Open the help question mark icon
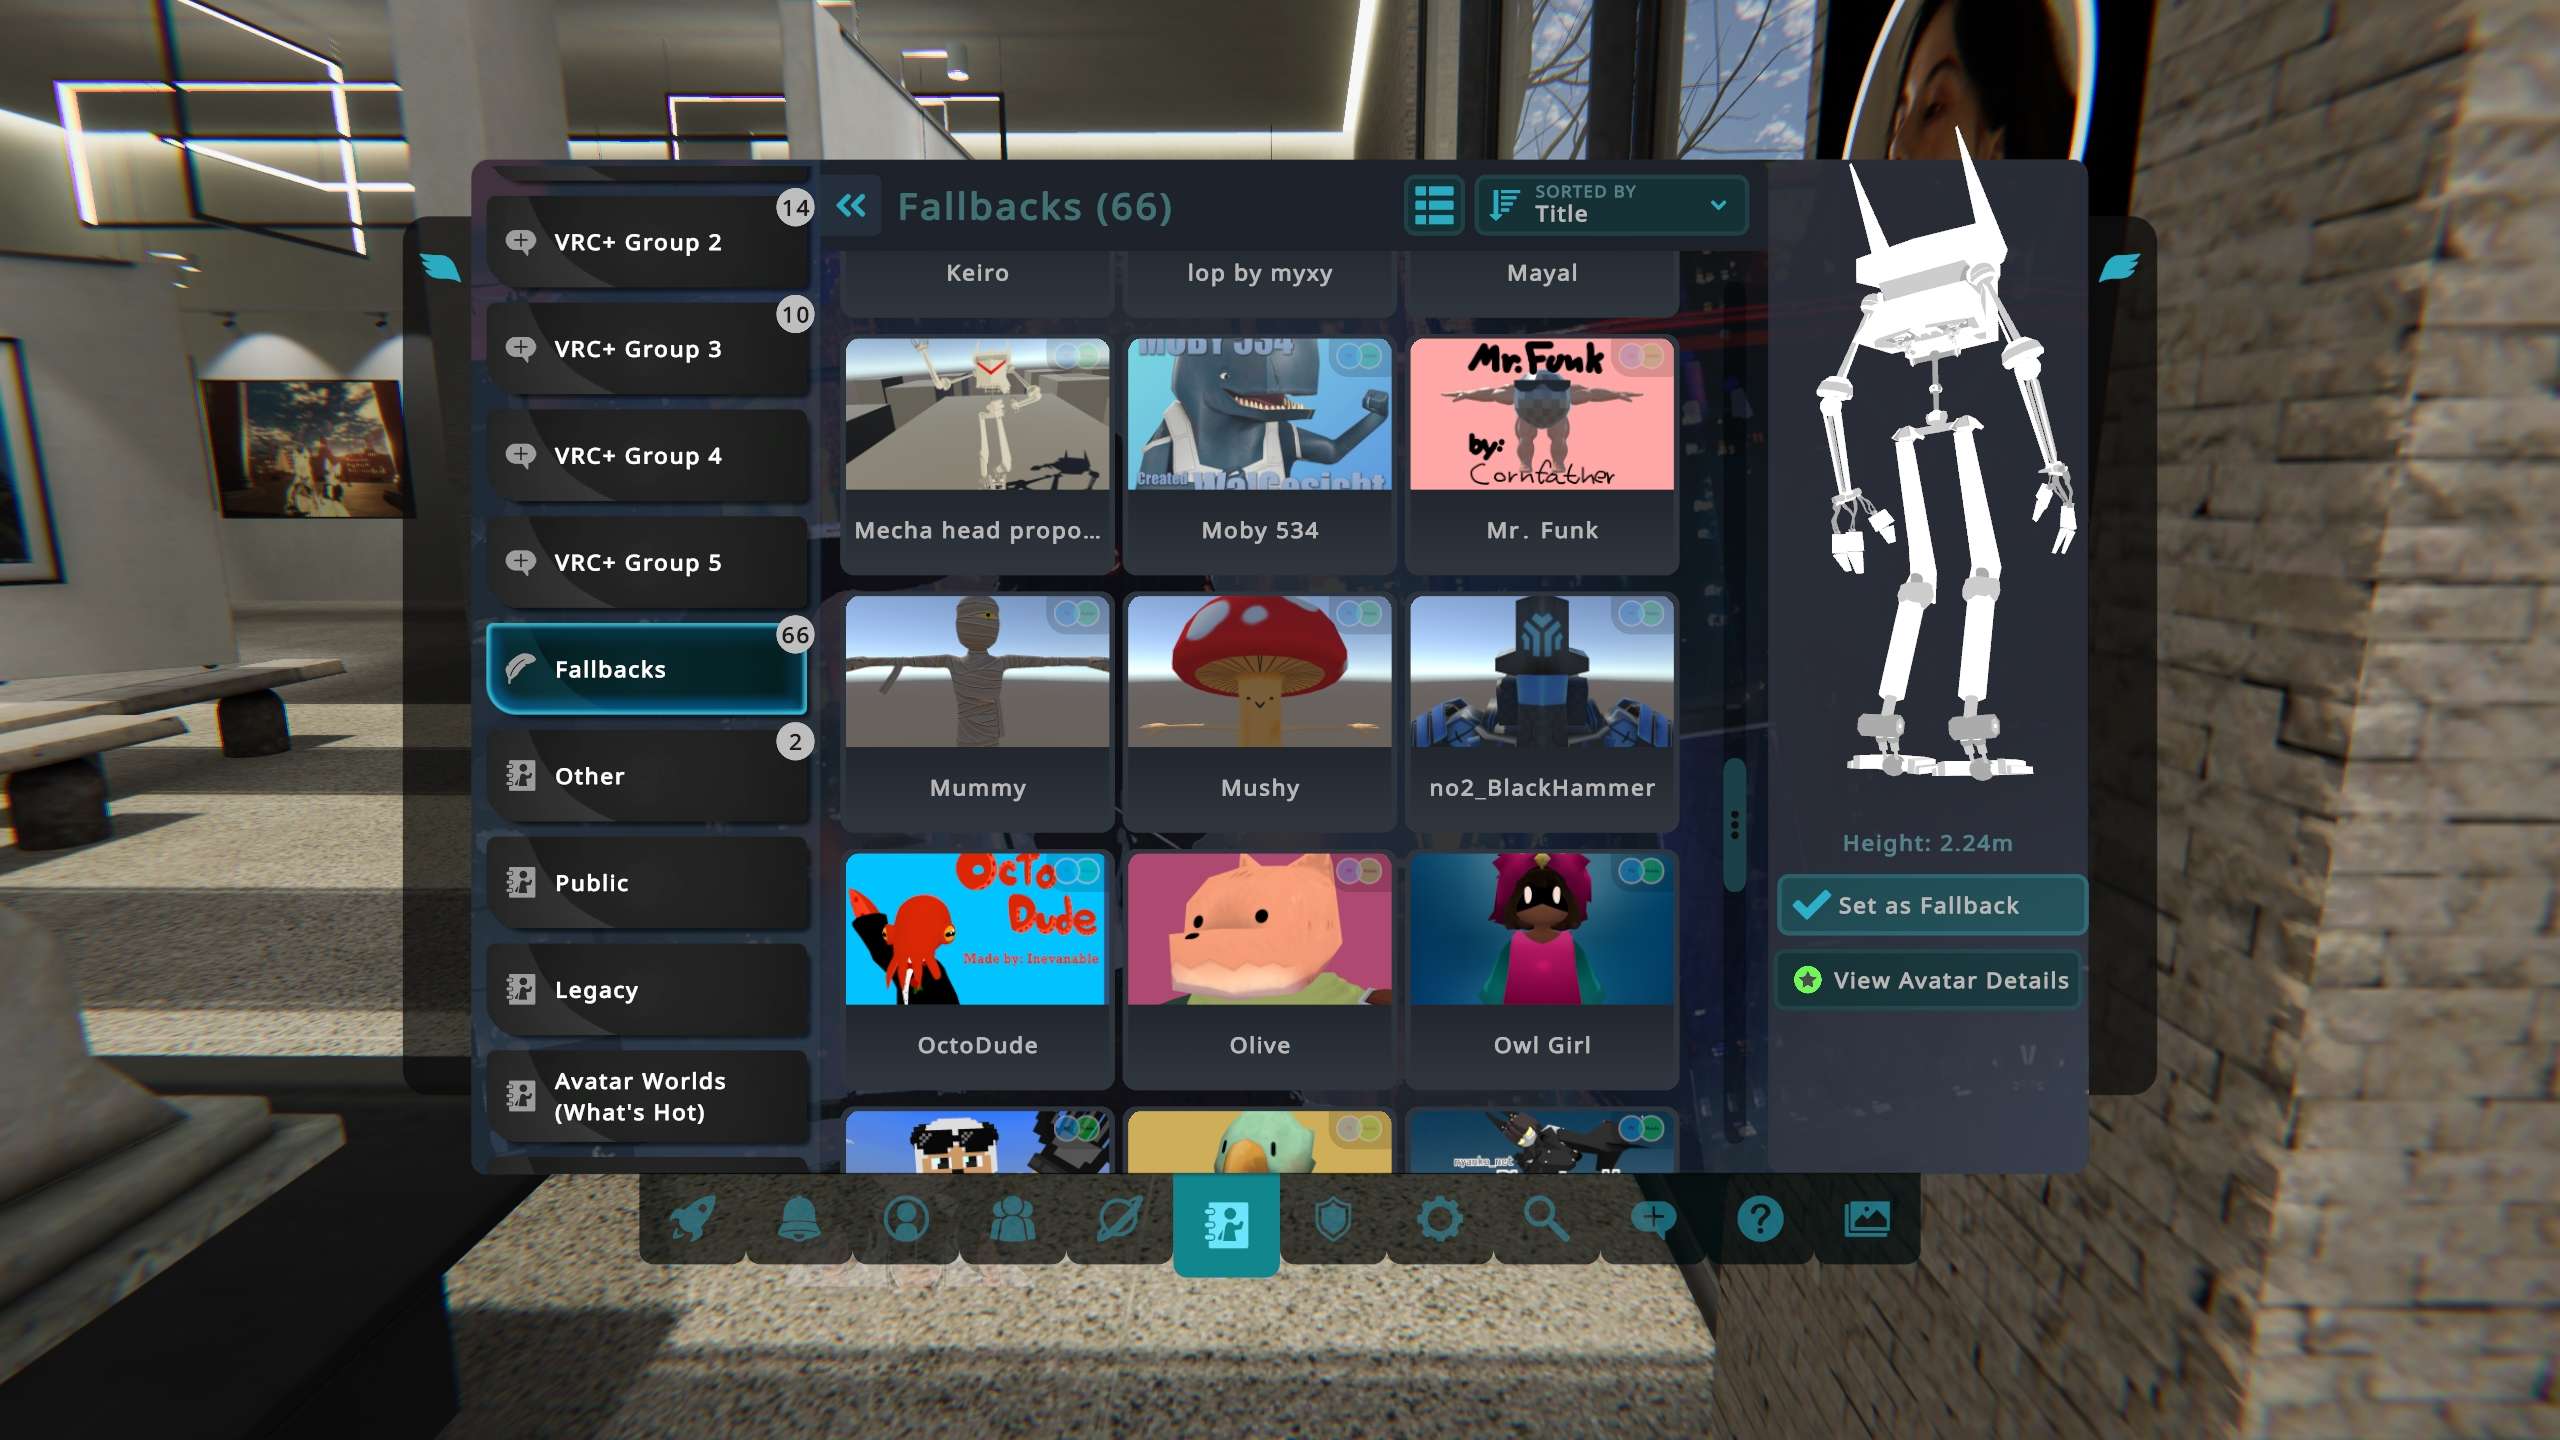 click(x=1760, y=1219)
